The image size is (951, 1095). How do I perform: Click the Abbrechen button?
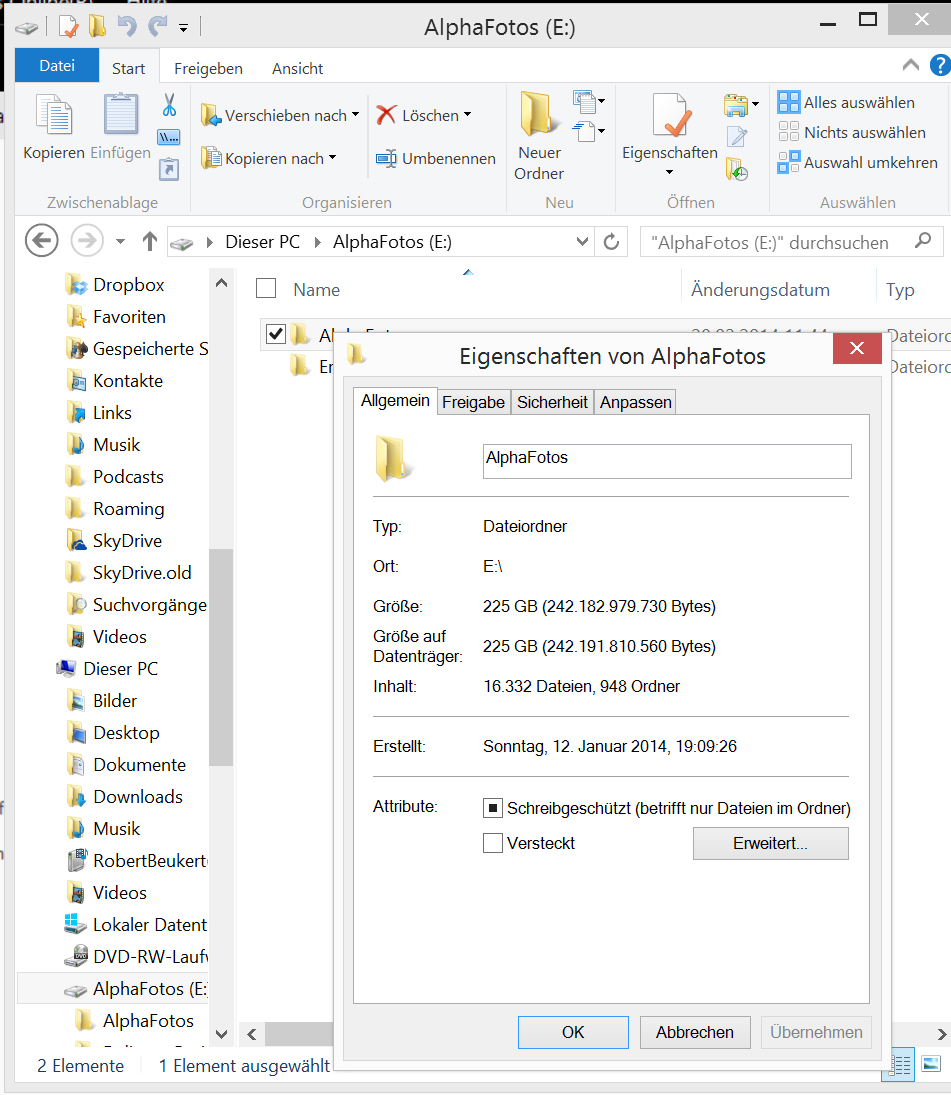tap(694, 1032)
